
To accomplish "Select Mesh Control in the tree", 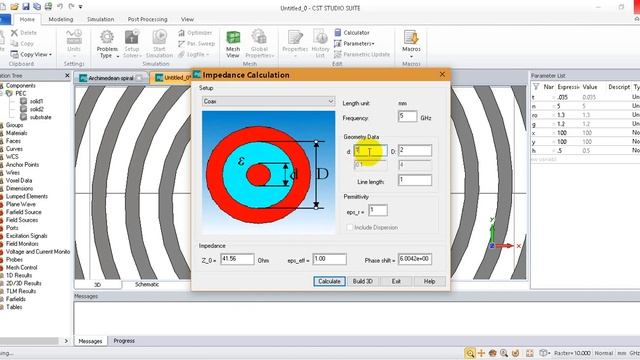I will click(21, 267).
